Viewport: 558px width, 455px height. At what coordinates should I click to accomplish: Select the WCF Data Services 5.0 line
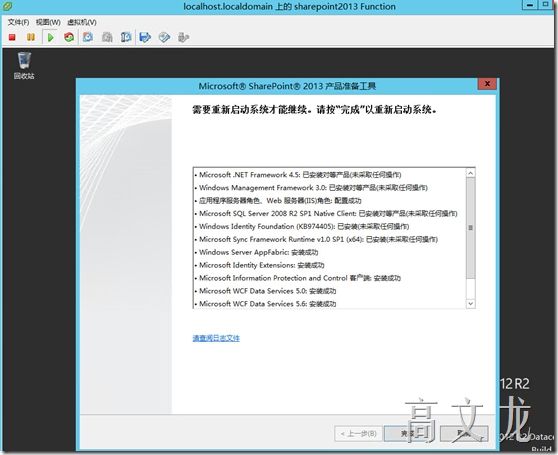tap(265, 291)
